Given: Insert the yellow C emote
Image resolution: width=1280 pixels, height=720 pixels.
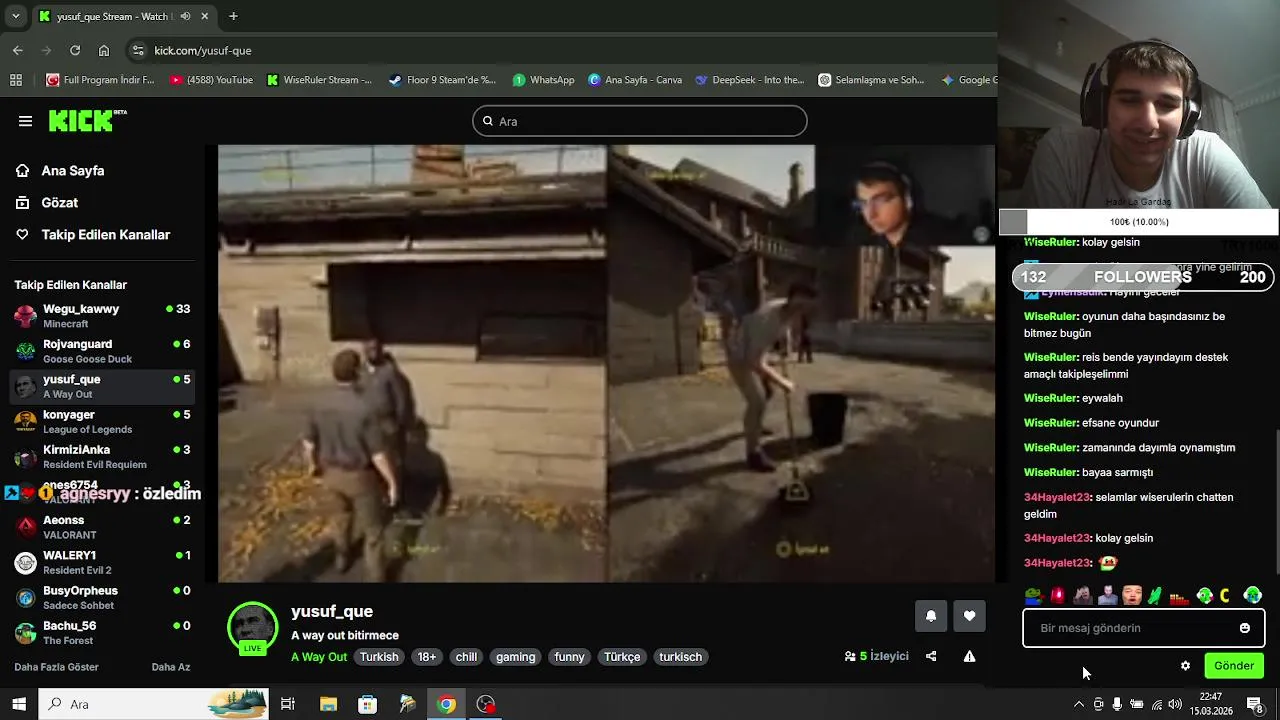Looking at the screenshot, I should click(x=1225, y=596).
